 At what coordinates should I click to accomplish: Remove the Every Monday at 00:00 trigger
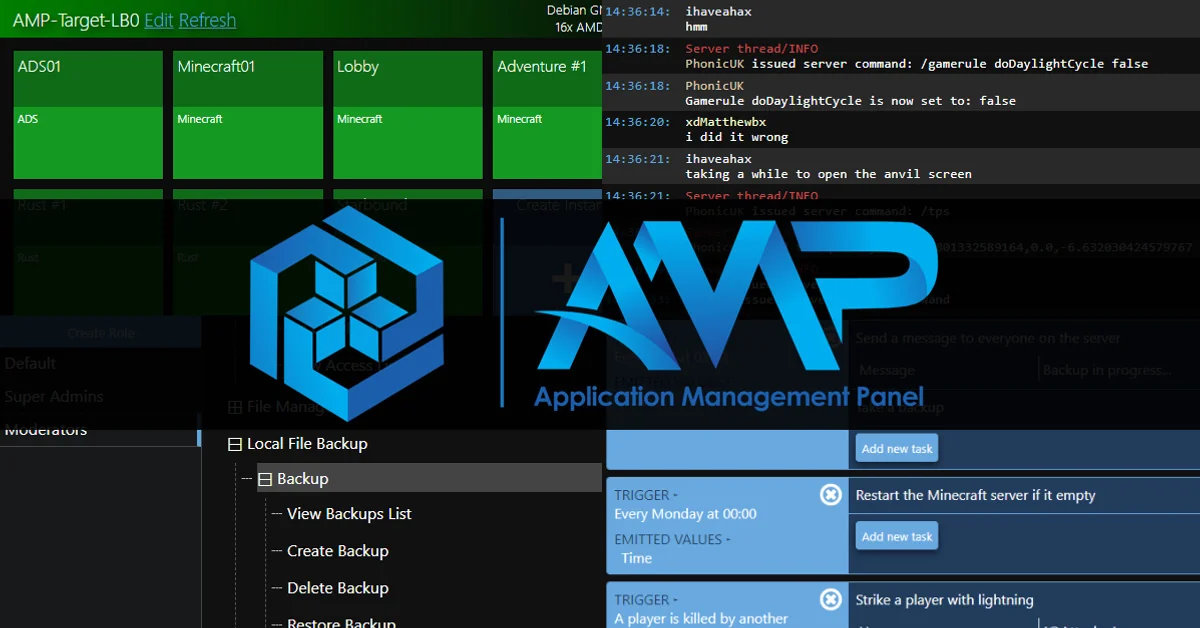(831, 494)
